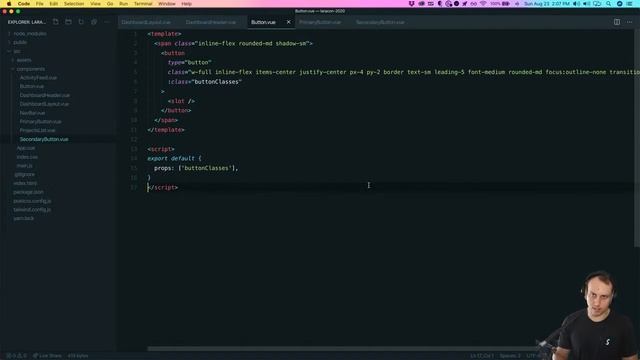Image resolution: width=640 pixels, height=360 pixels.
Task: Open postcss.config.js in the file tree
Action: pos(32,201)
